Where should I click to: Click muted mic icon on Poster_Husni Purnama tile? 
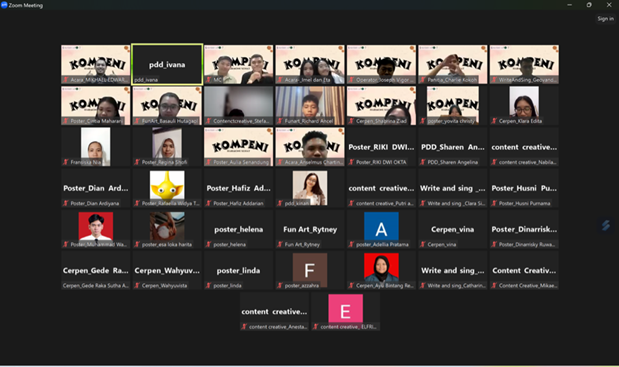coord(495,203)
